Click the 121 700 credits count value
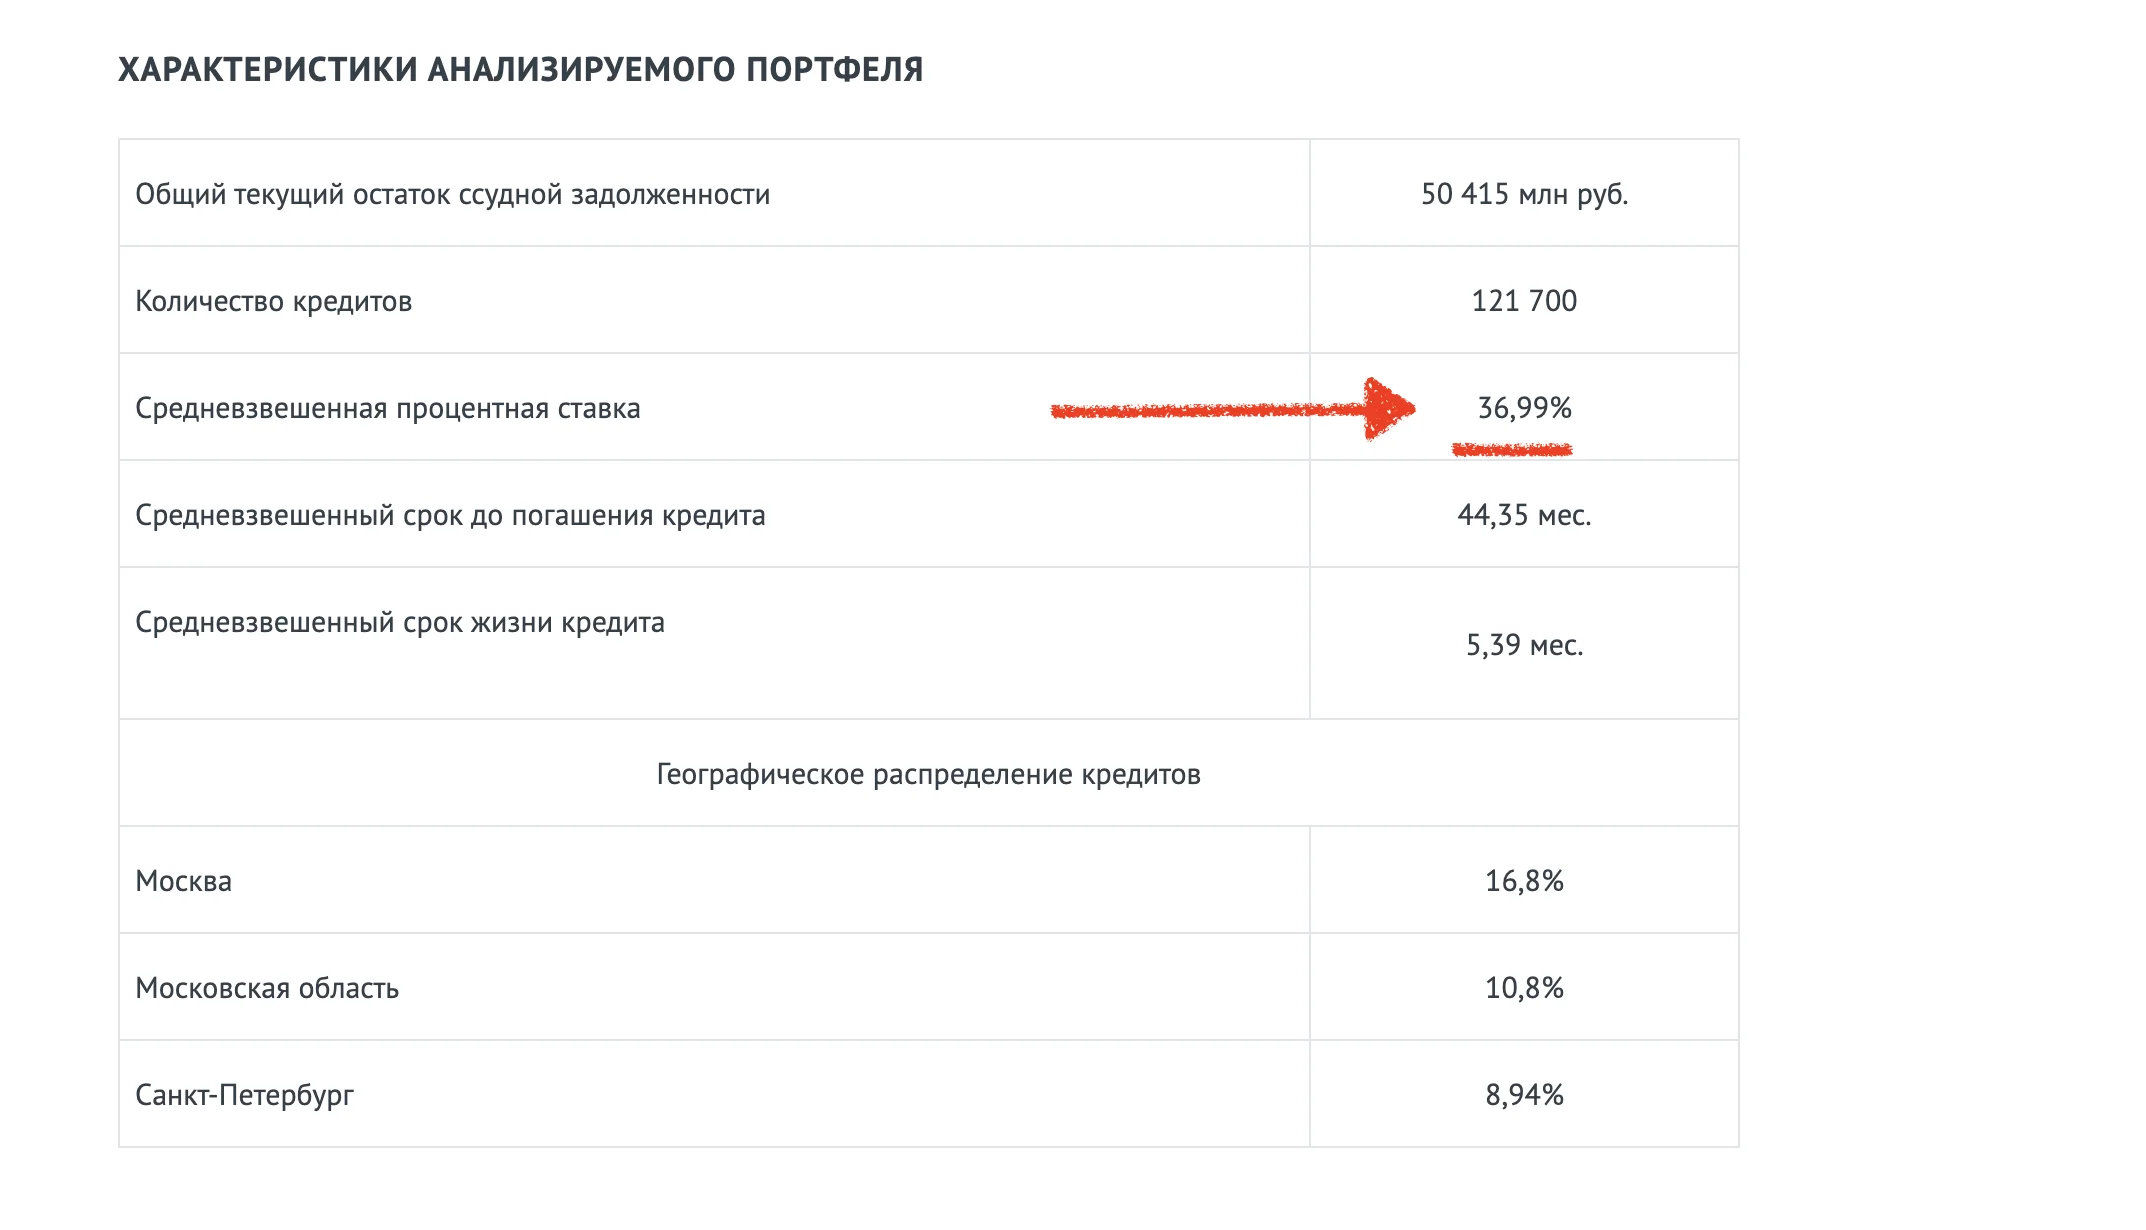The image size is (2146, 1230). coord(1524,301)
